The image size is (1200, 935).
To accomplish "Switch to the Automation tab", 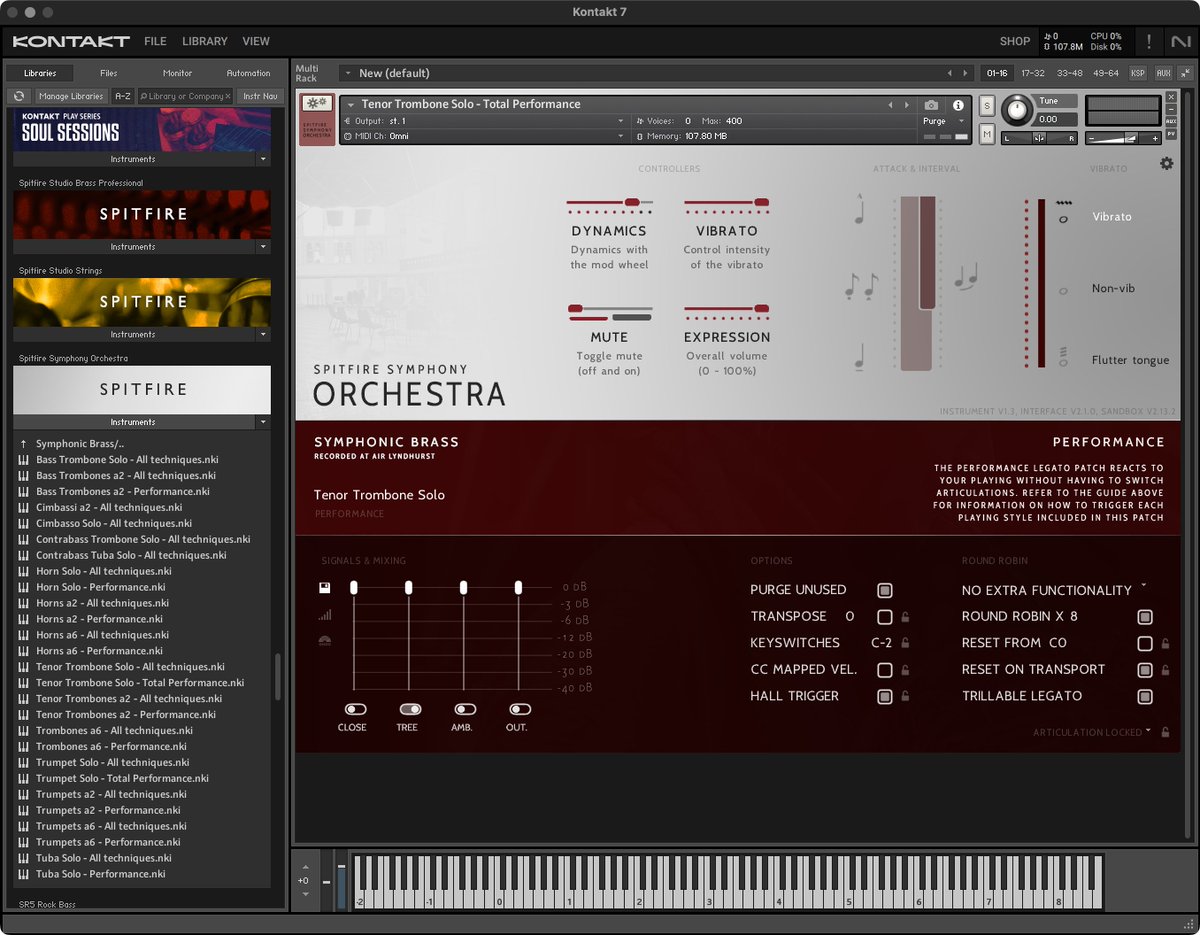I will click(x=248, y=73).
